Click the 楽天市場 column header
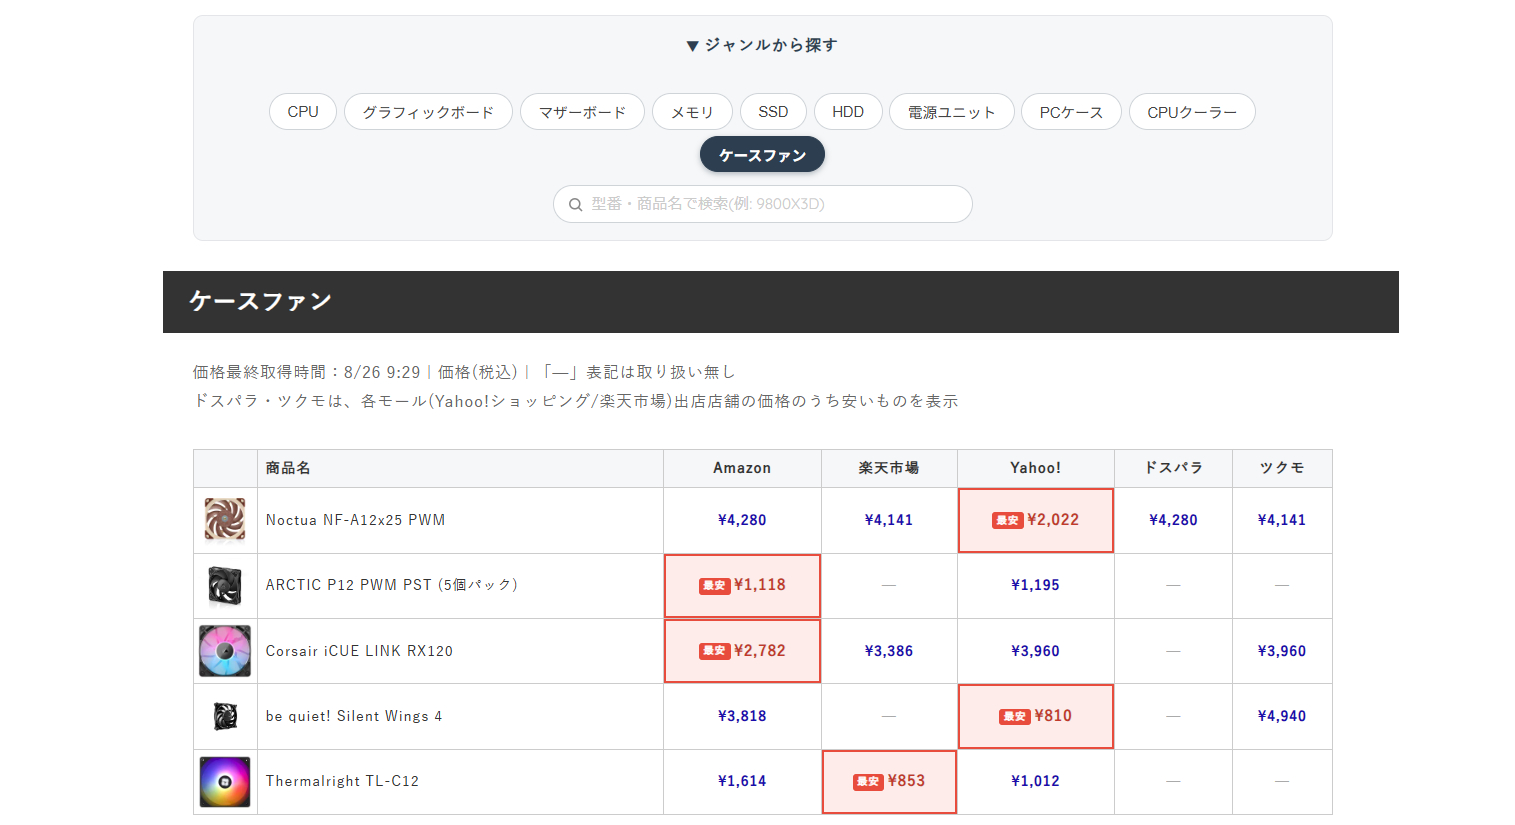 coord(889,468)
